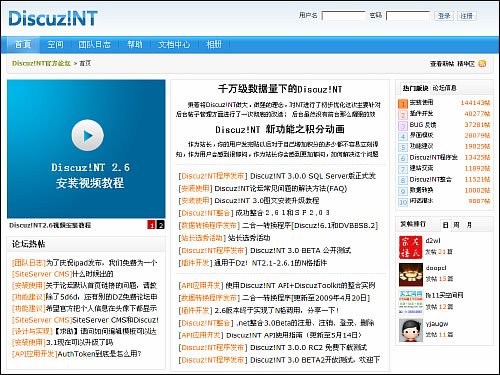Open rank 2 board 插件开发

pyautogui.click(x=421, y=113)
